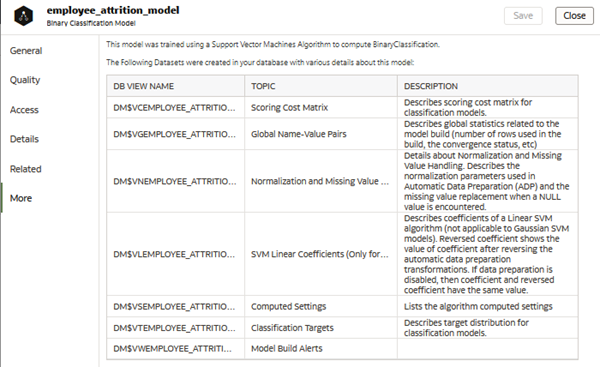Click the employee_attrition_model title text
The image size is (600, 367).
tap(113, 10)
